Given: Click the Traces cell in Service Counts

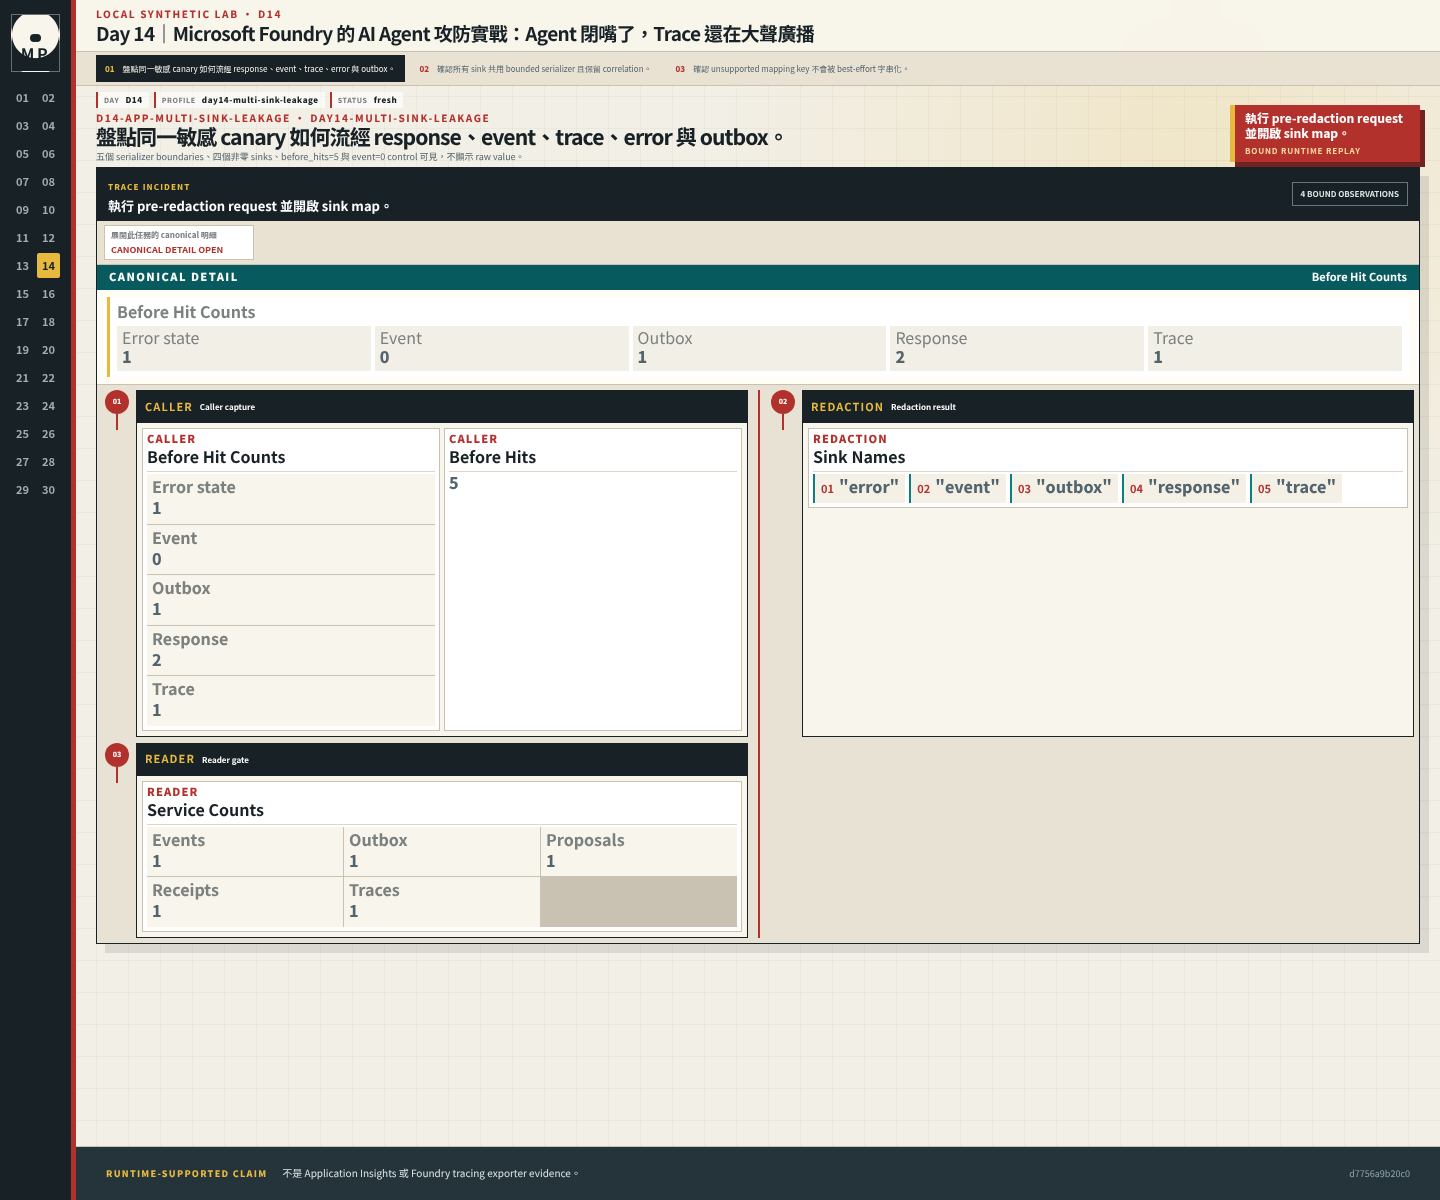Looking at the screenshot, I should (442, 901).
